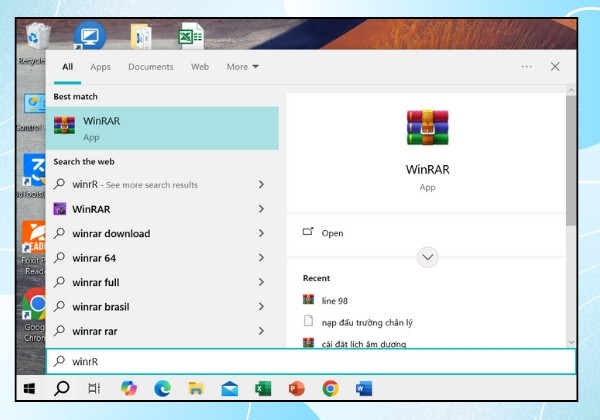This screenshot has height=420, width=600.
Task: Open recent item 'nạp đấu trường chân lý'
Action: pyautogui.click(x=367, y=323)
